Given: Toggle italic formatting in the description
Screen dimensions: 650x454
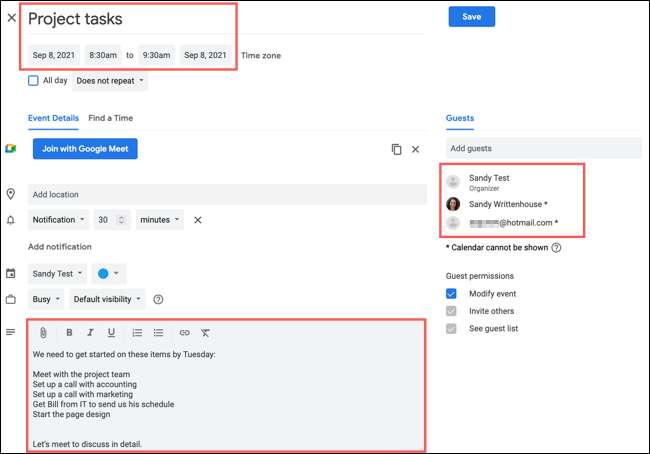Looking at the screenshot, I should click(90, 333).
